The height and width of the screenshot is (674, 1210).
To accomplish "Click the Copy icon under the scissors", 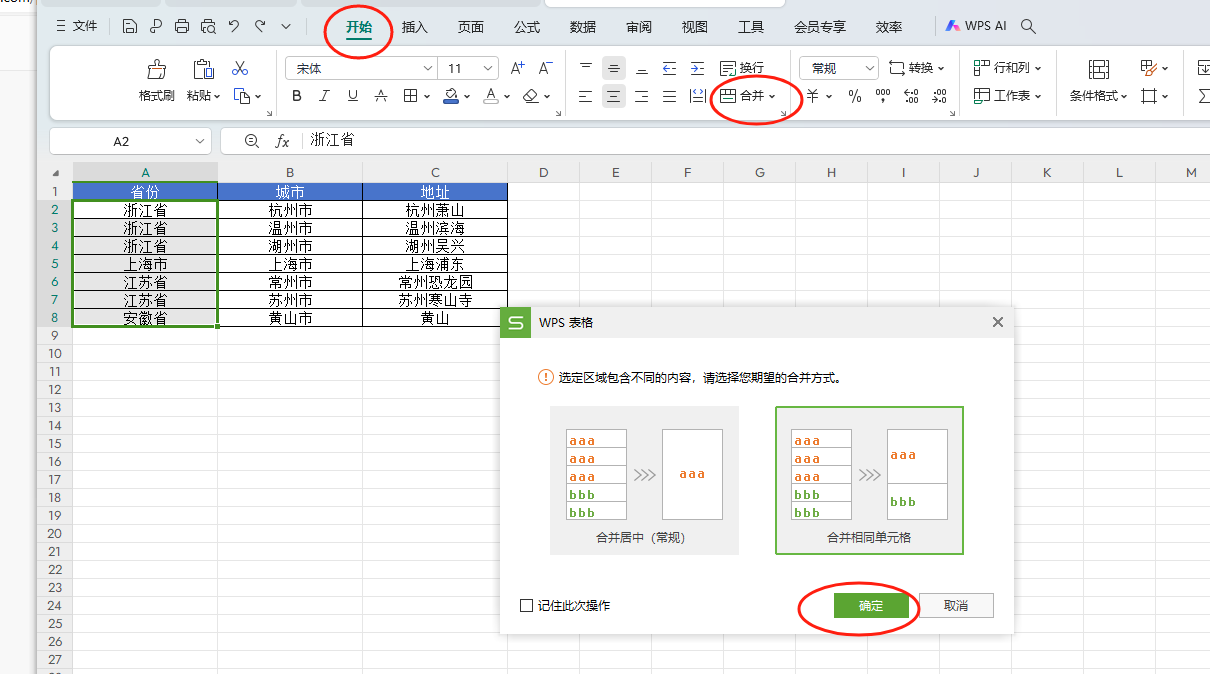I will (241, 96).
